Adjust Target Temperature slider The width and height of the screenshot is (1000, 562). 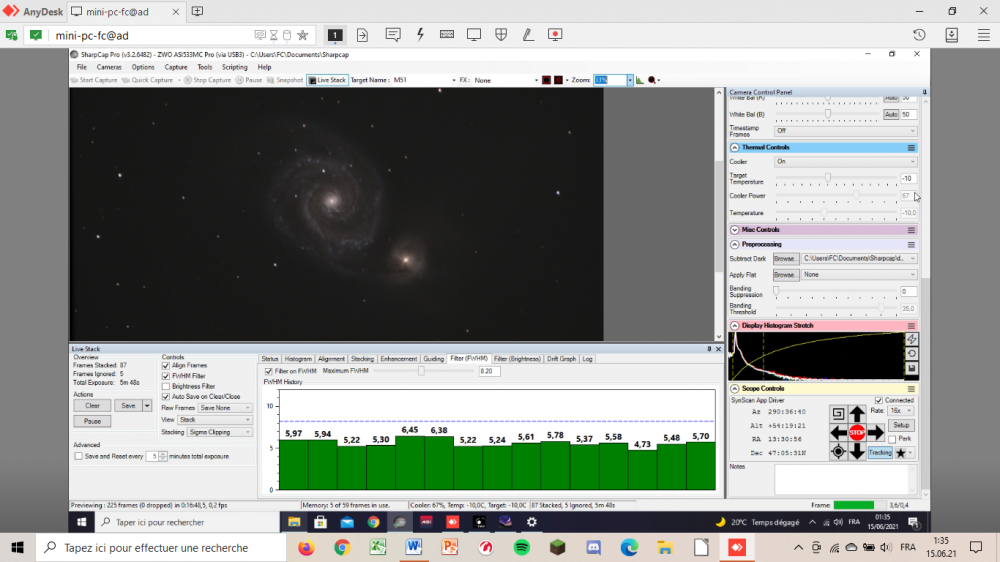point(828,178)
